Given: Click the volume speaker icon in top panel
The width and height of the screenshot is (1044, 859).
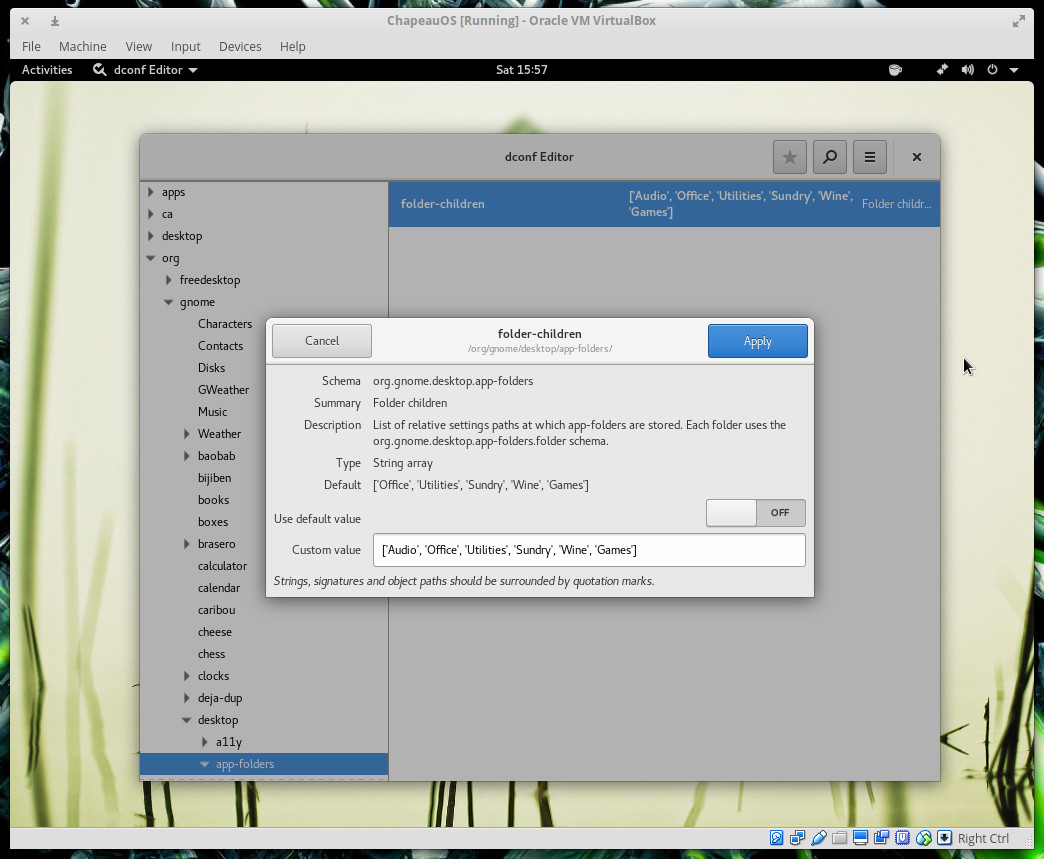Looking at the screenshot, I should (967, 70).
